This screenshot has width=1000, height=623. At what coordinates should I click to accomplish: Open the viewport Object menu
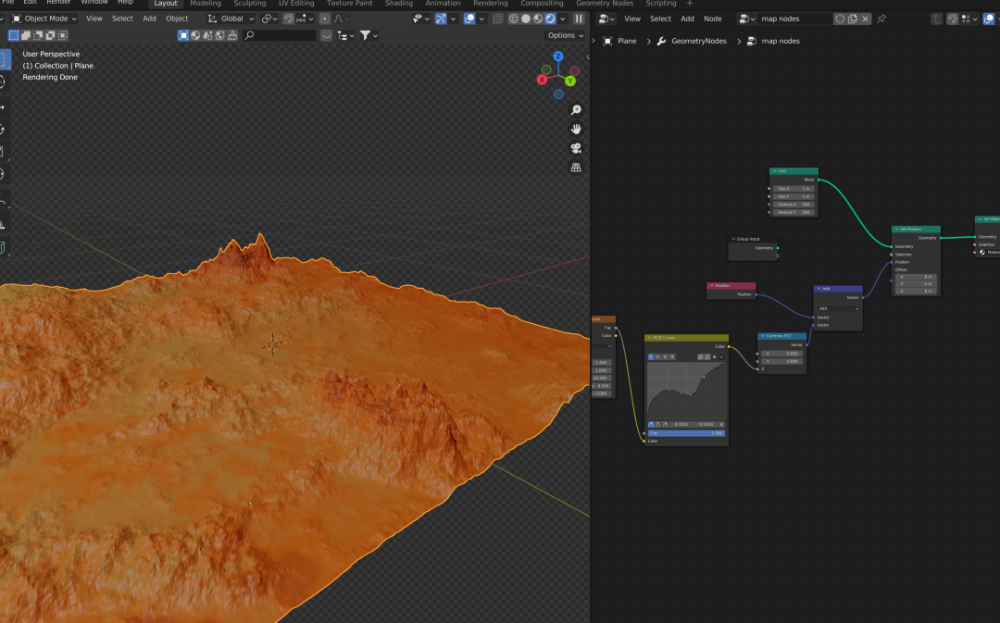coord(177,18)
